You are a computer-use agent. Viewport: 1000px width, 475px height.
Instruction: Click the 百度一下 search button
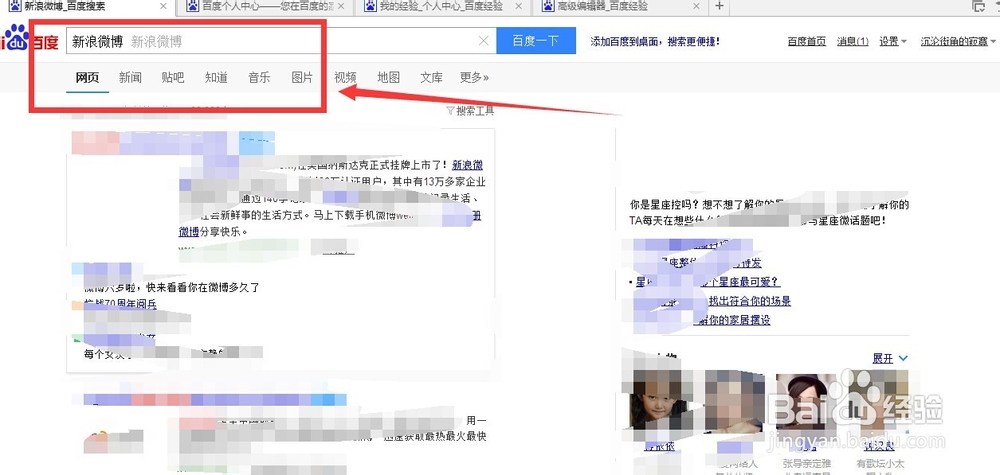pos(536,41)
